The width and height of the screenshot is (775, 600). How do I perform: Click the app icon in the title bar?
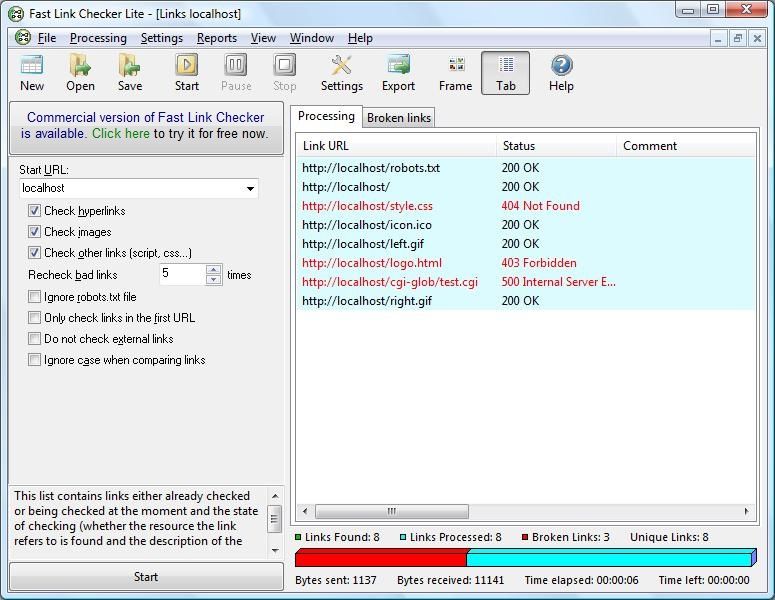(x=16, y=14)
